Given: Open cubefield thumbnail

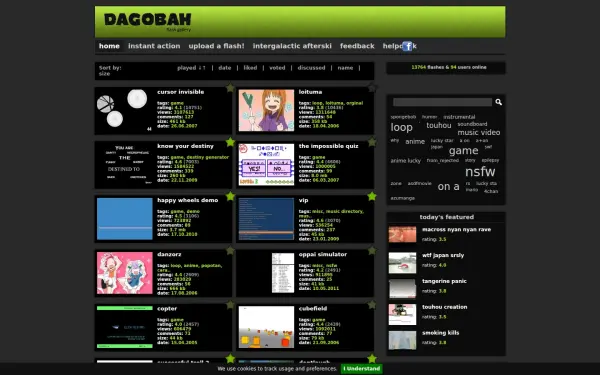Looking at the screenshot, I should coord(266,327).
